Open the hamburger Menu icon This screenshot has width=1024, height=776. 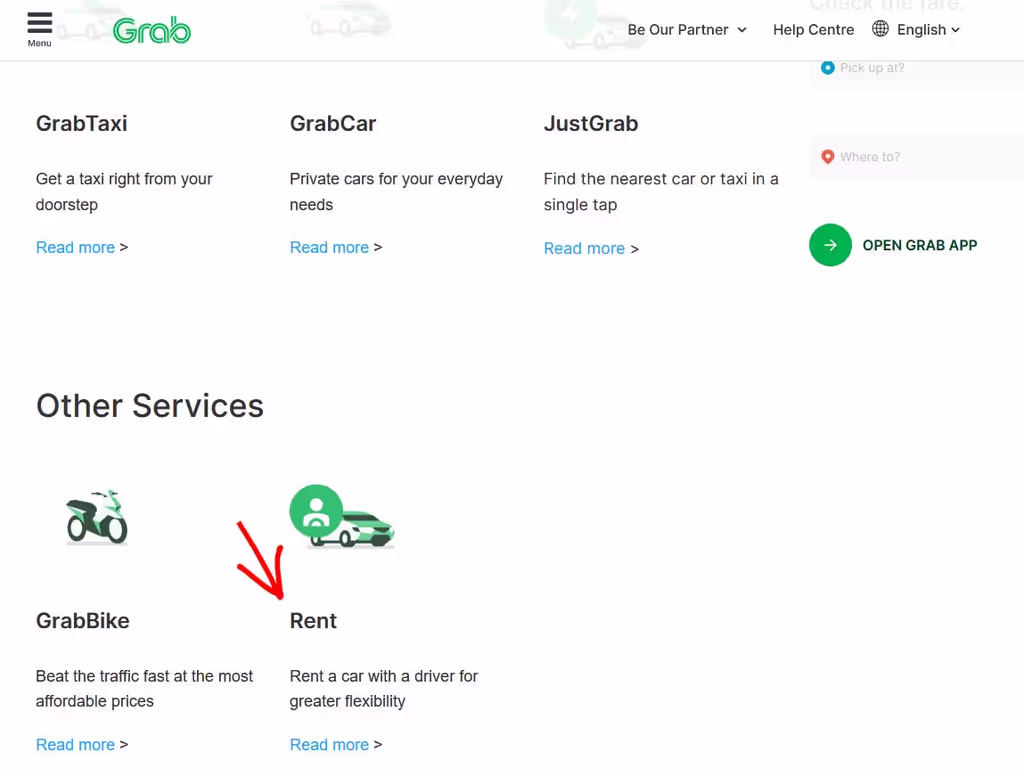point(39,25)
